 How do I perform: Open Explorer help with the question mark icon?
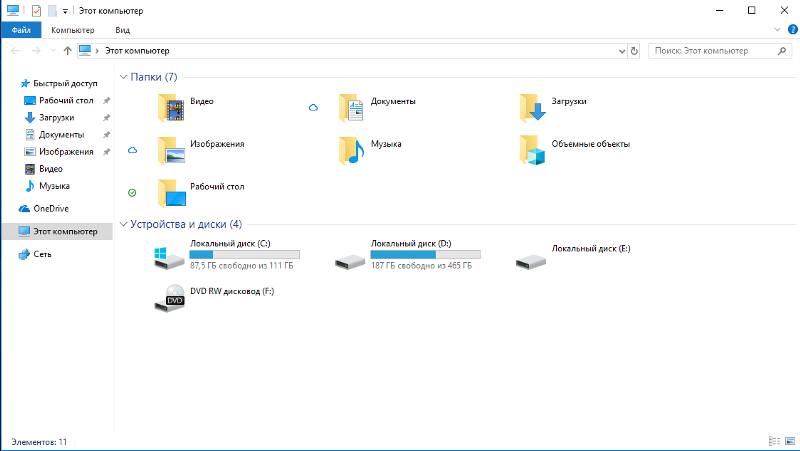(x=793, y=30)
